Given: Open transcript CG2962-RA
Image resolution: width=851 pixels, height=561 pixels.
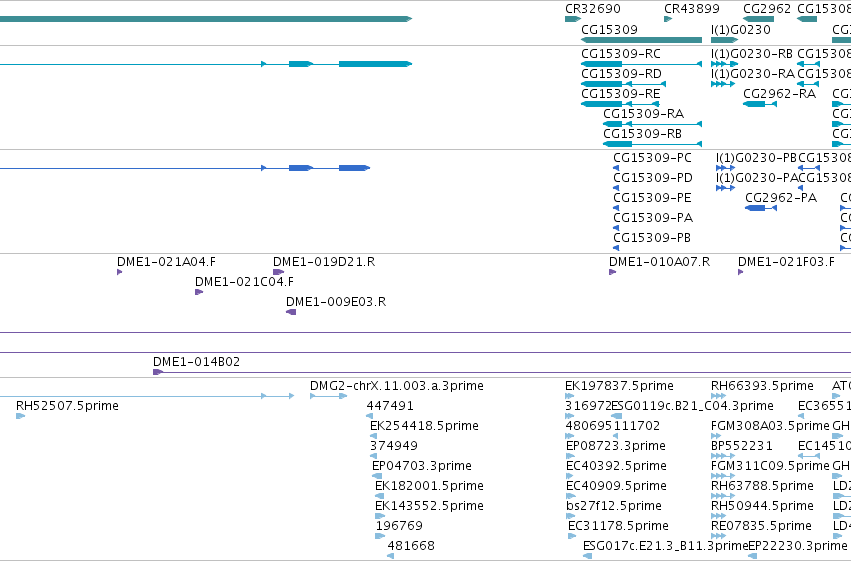Looking at the screenshot, I should 779,94.
